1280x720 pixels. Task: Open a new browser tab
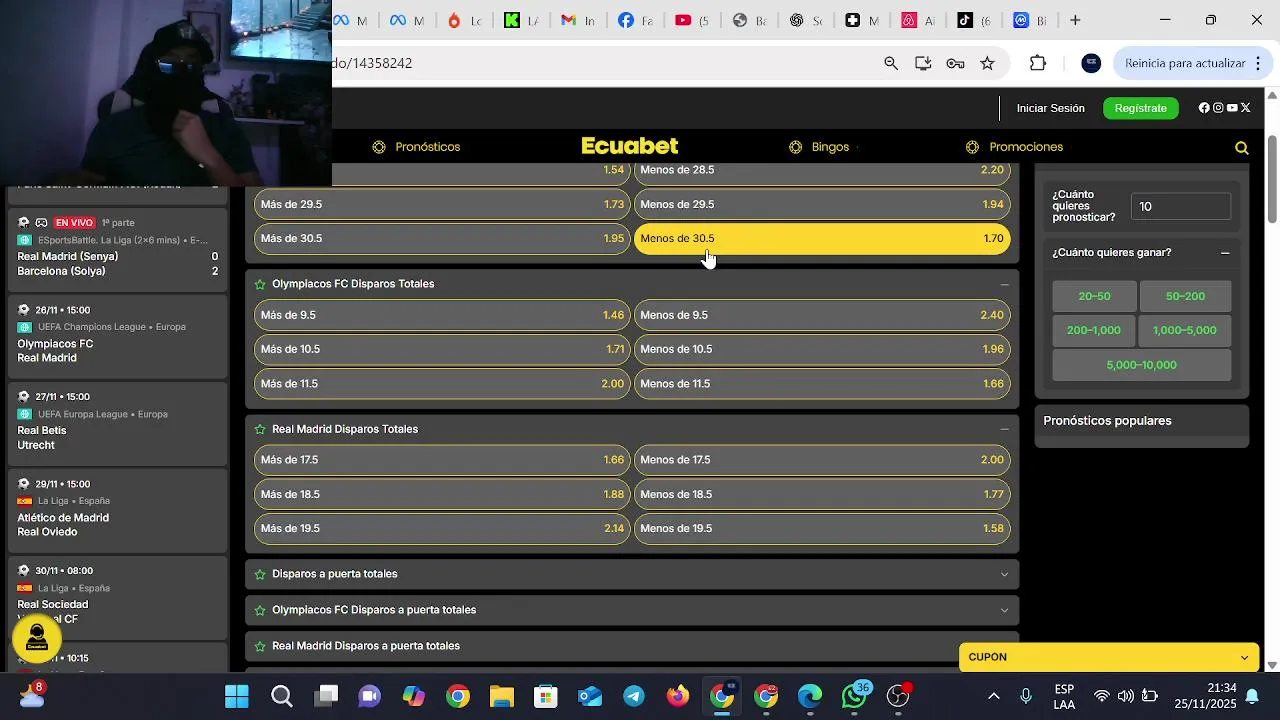(1075, 20)
